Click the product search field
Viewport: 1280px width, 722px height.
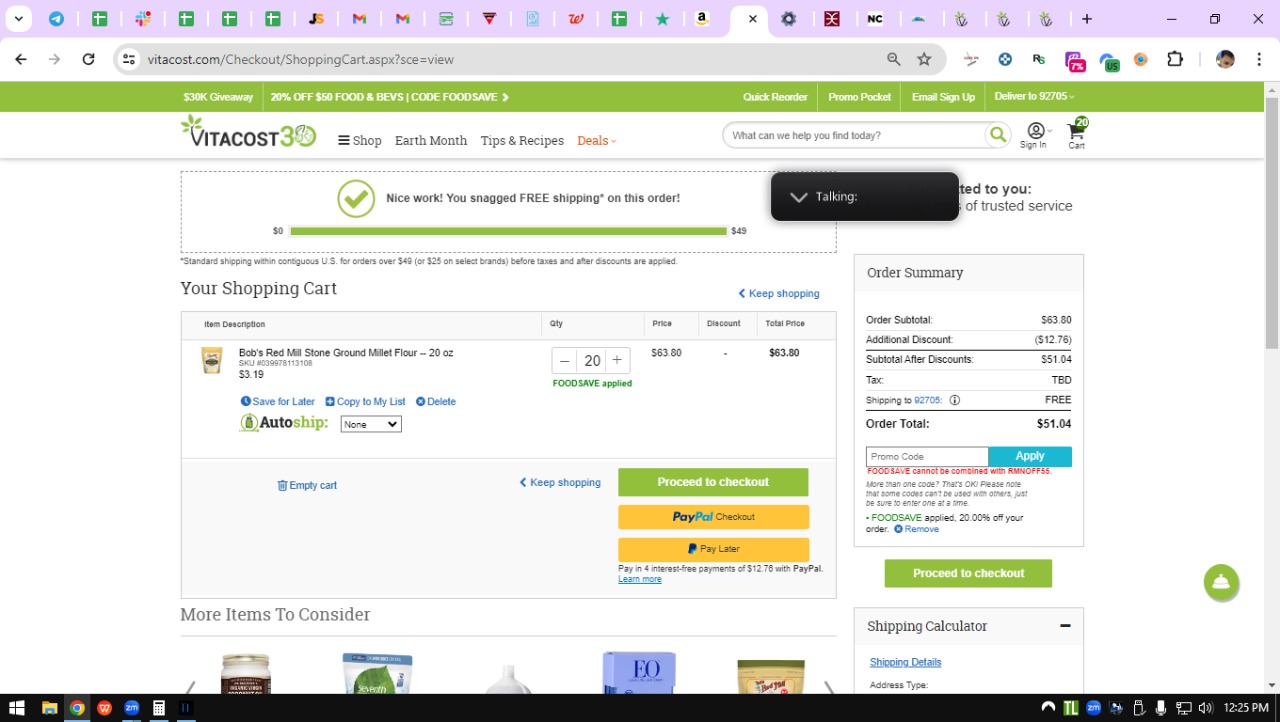pyautogui.click(x=855, y=135)
